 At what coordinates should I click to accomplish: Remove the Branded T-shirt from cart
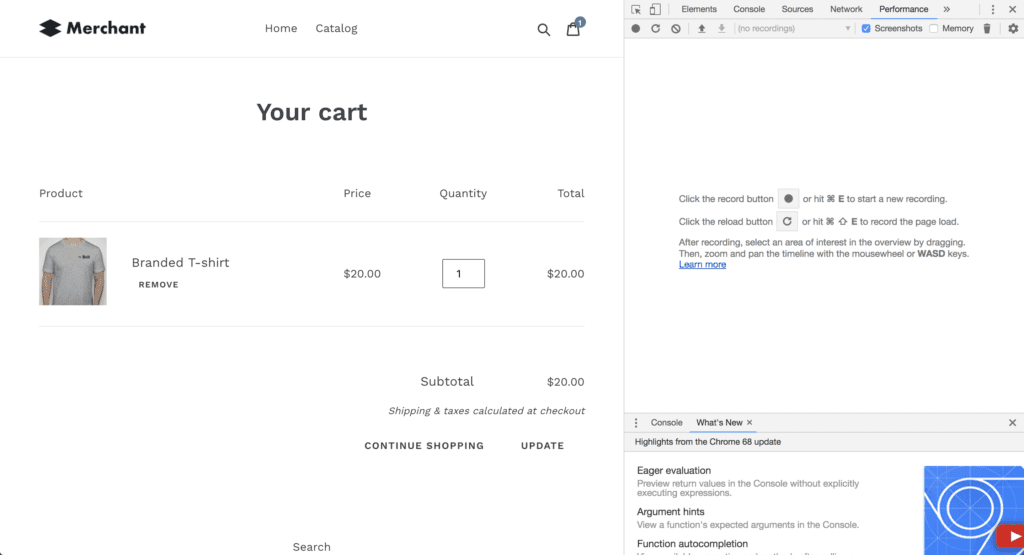point(159,285)
